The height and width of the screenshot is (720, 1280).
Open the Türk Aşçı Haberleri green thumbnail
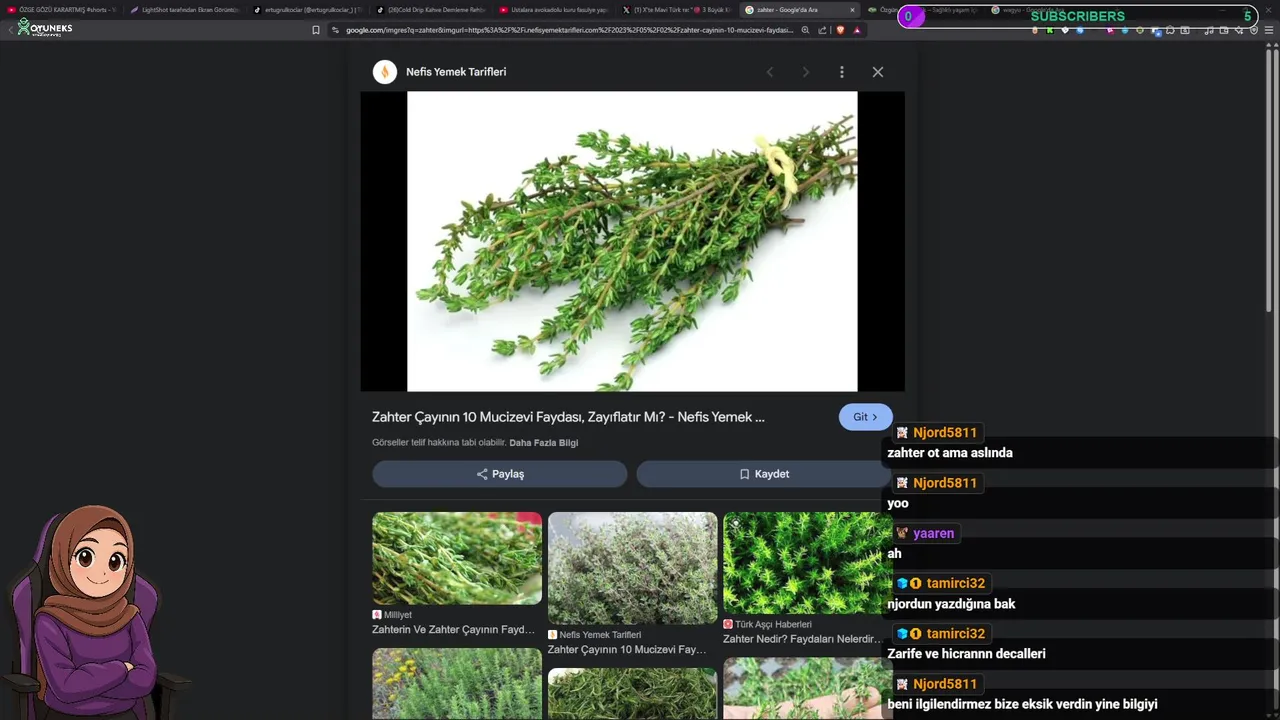coord(806,563)
